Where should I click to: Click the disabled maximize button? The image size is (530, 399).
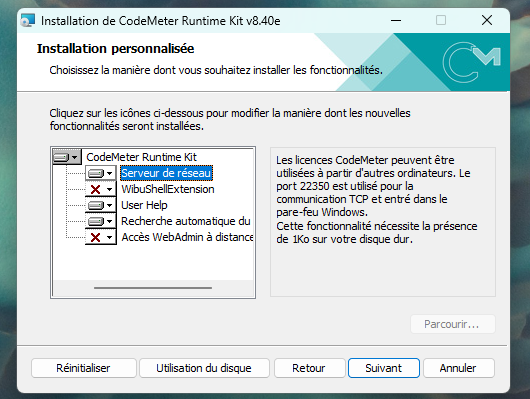pyautogui.click(x=441, y=21)
